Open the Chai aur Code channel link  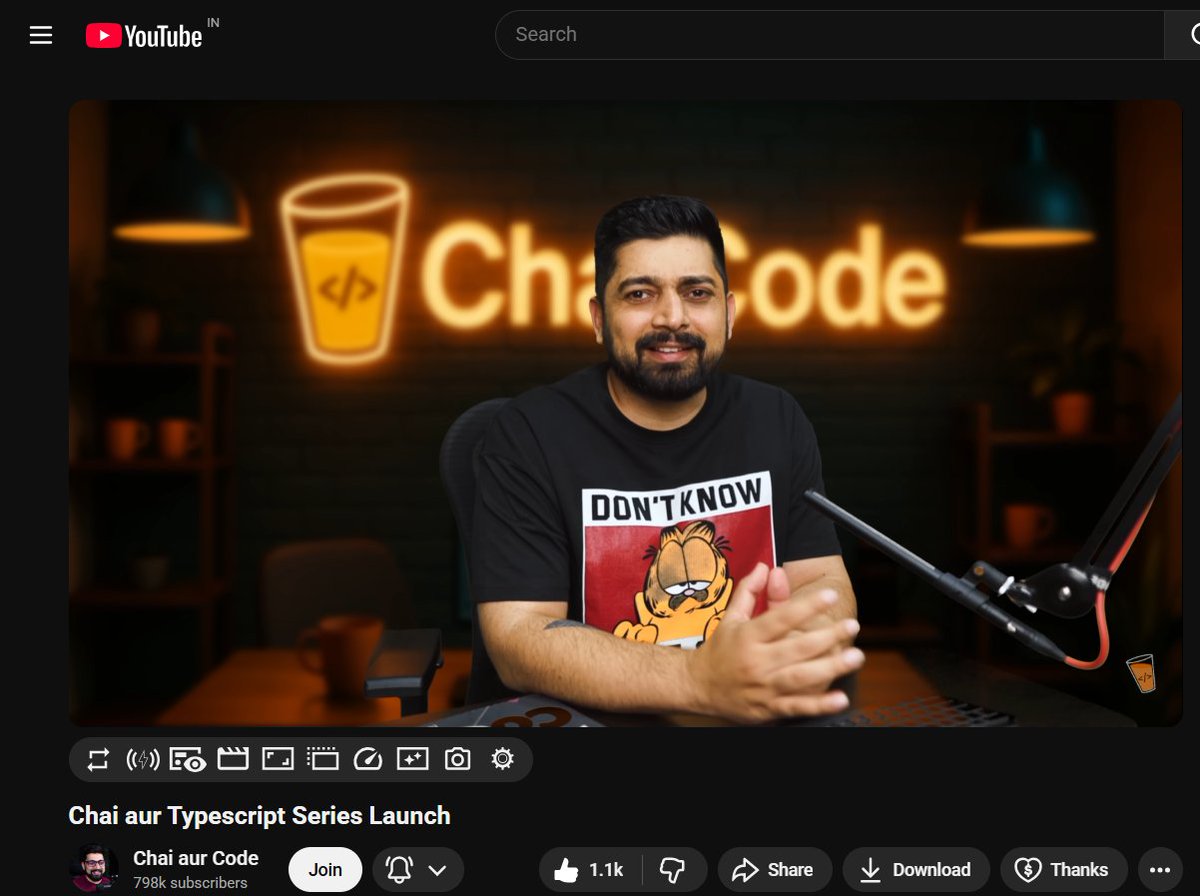196,858
